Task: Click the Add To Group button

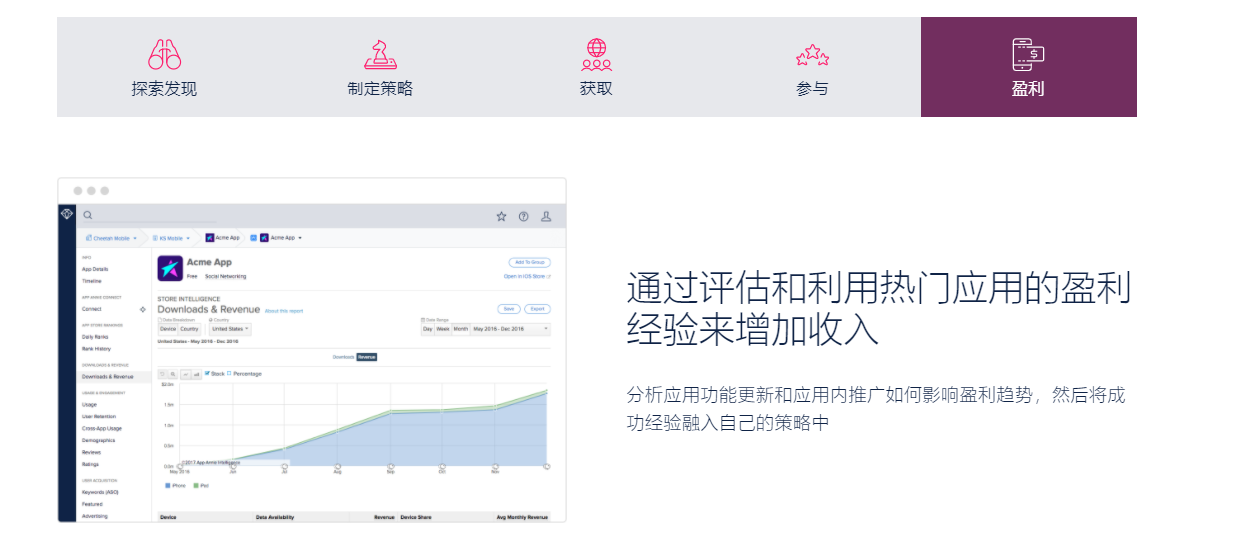Action: tap(530, 262)
